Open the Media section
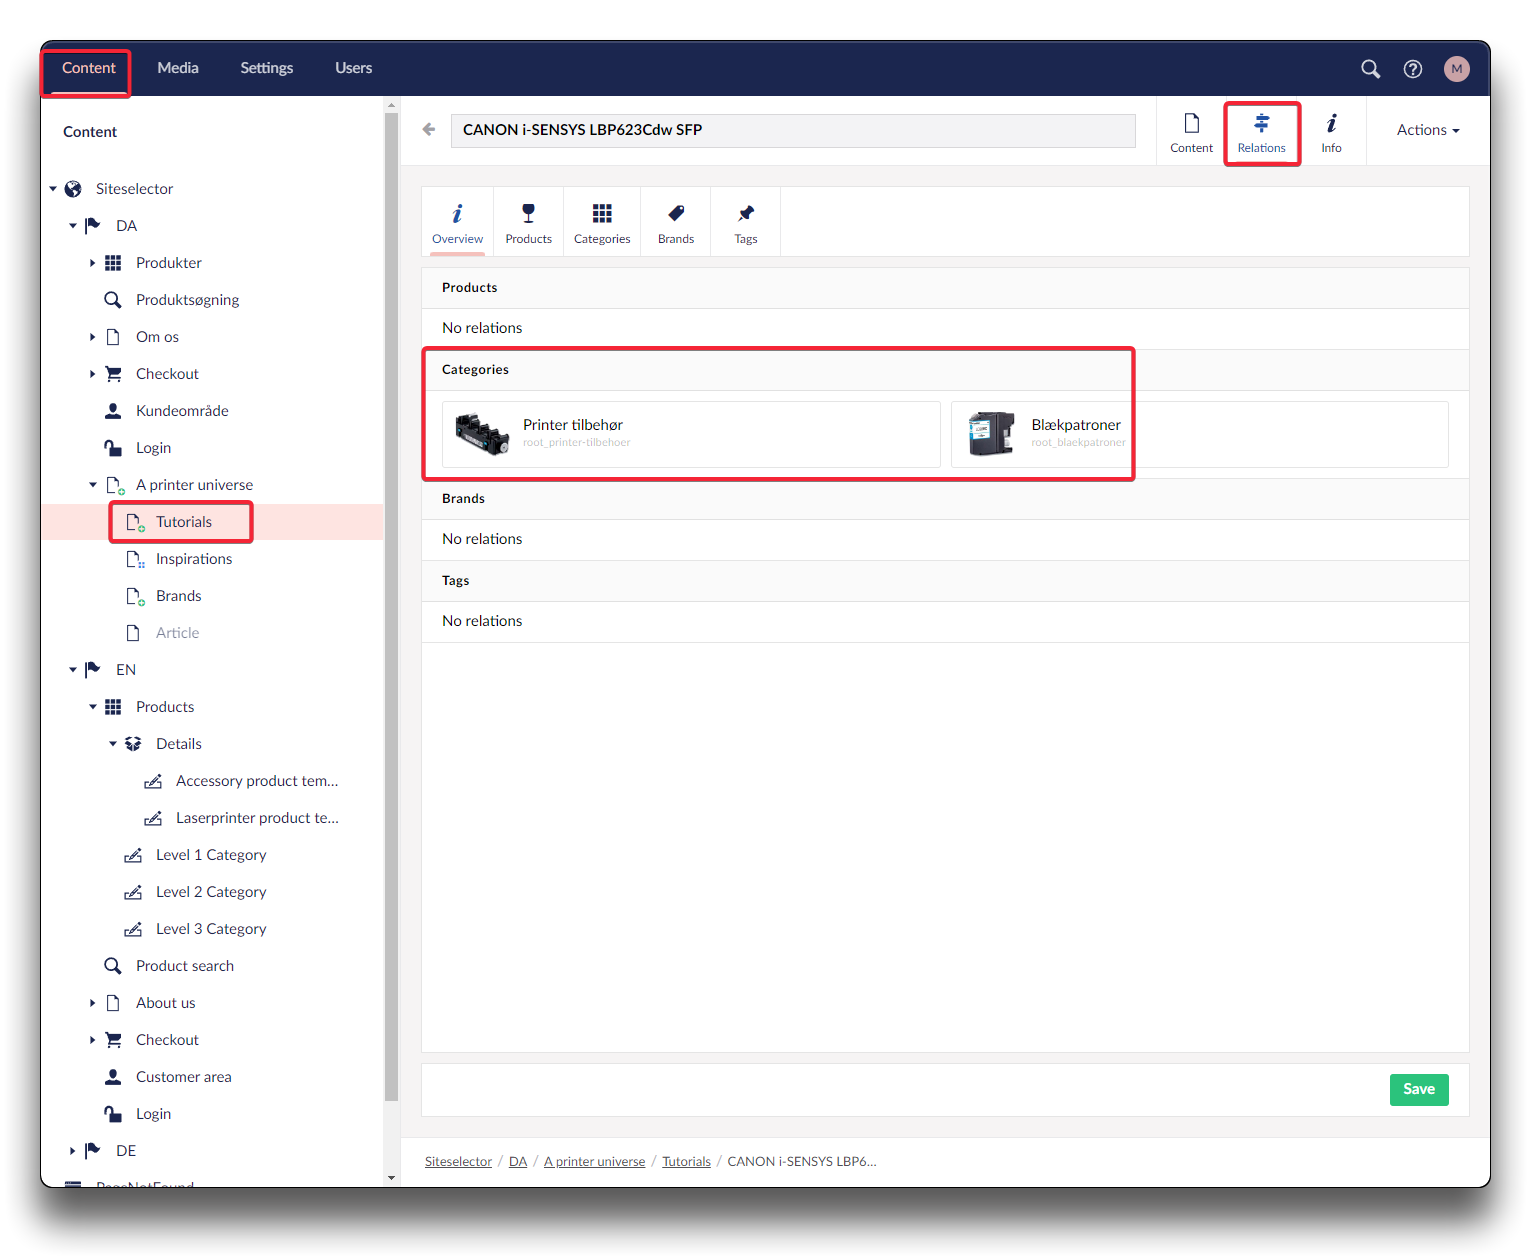Screen dimensions: 1531x1260 [178, 68]
